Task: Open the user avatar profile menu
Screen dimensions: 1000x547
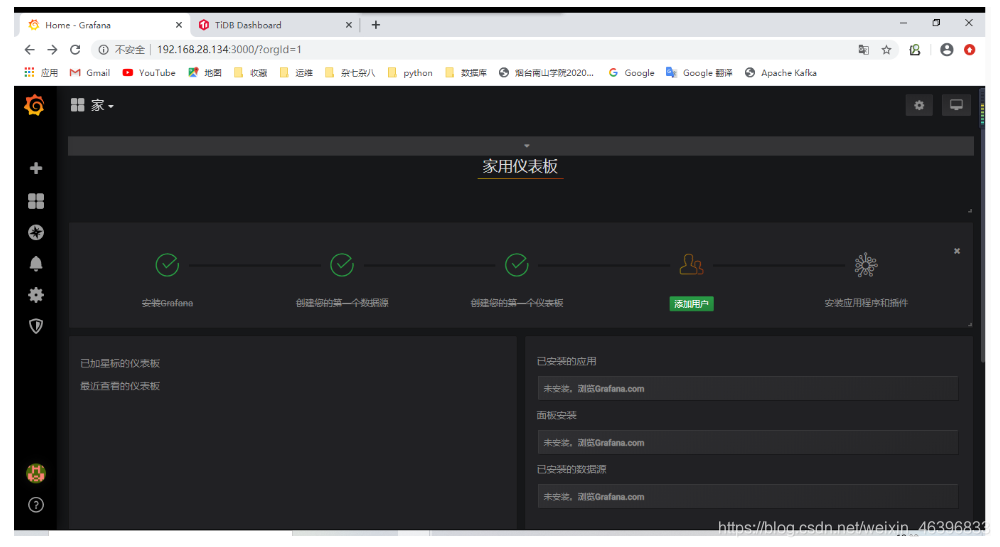Action: pos(36,473)
